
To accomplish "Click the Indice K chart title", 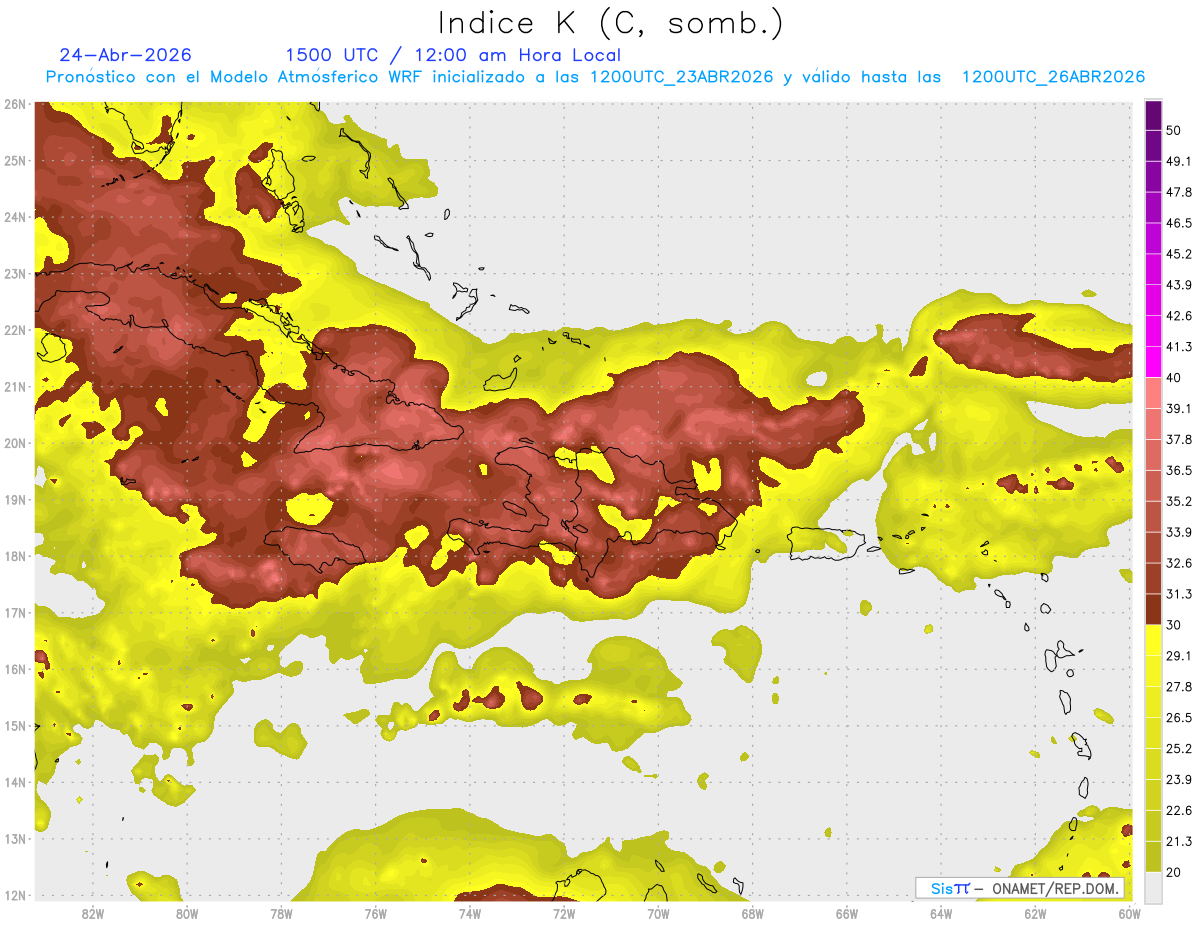I will pos(610,23).
